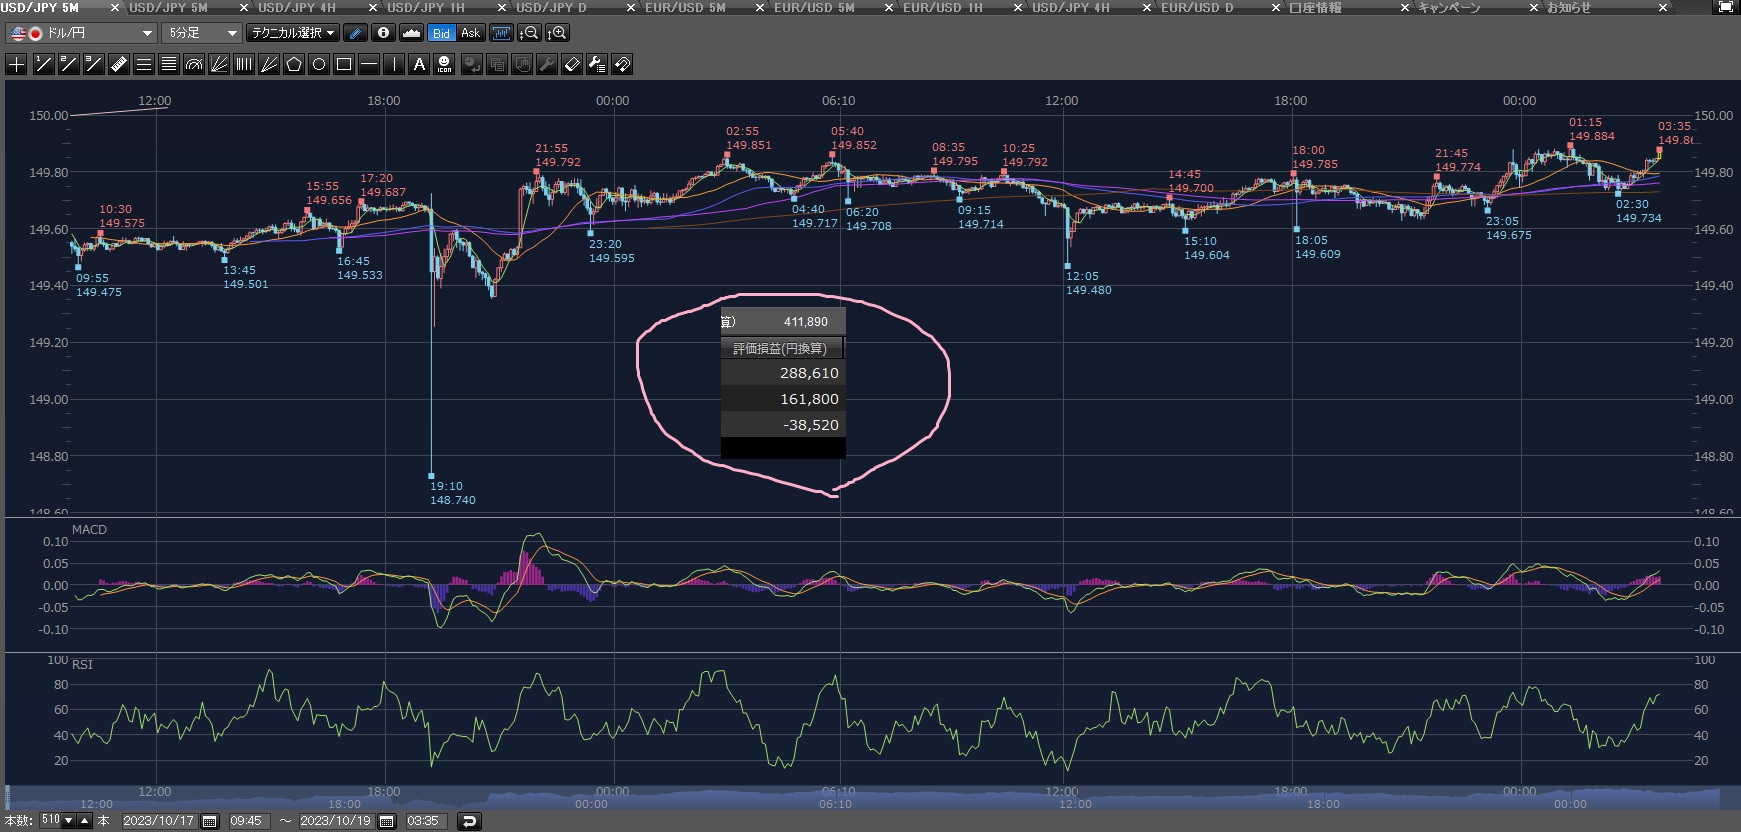This screenshot has height=832, width=1741.
Task: Click the vertical zoom-in magnifier icon
Action: [x=558, y=33]
